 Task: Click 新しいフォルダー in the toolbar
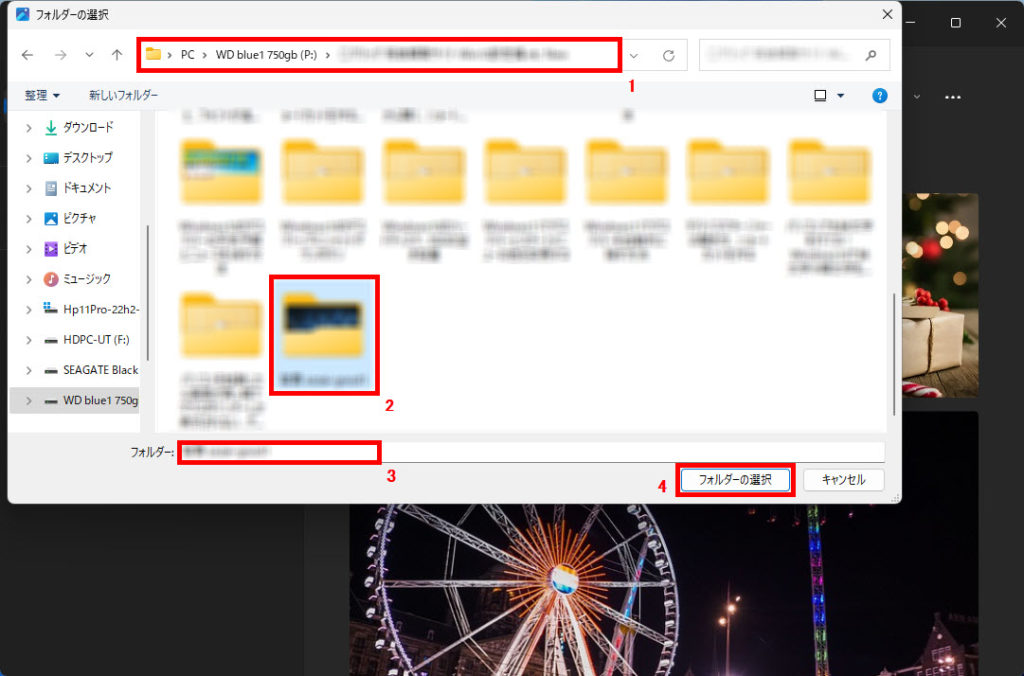[123, 95]
